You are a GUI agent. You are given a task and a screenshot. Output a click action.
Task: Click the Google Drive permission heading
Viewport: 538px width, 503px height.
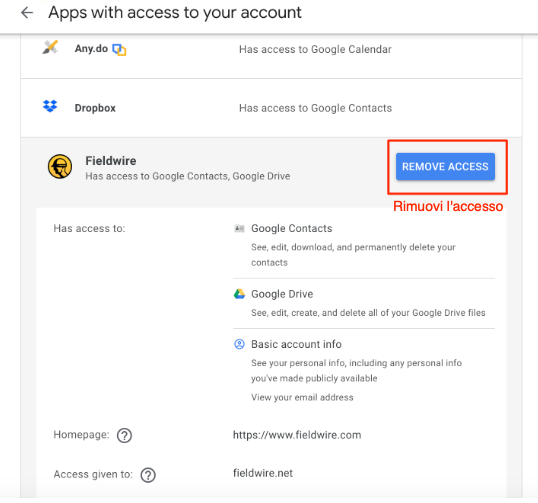[x=282, y=294]
